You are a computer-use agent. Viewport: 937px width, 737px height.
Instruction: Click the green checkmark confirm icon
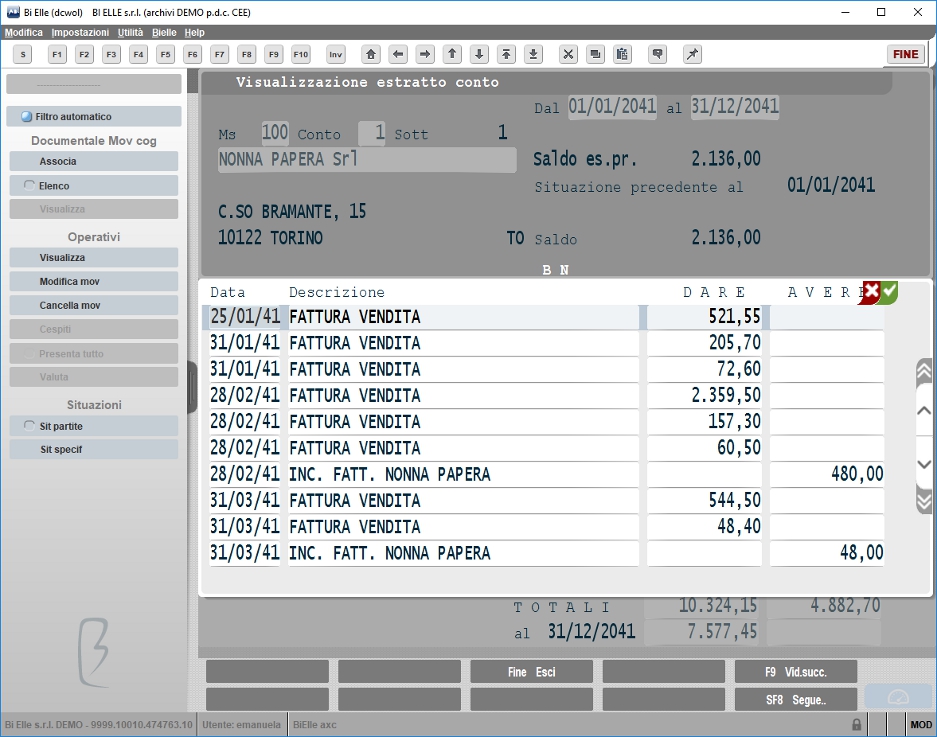(889, 292)
